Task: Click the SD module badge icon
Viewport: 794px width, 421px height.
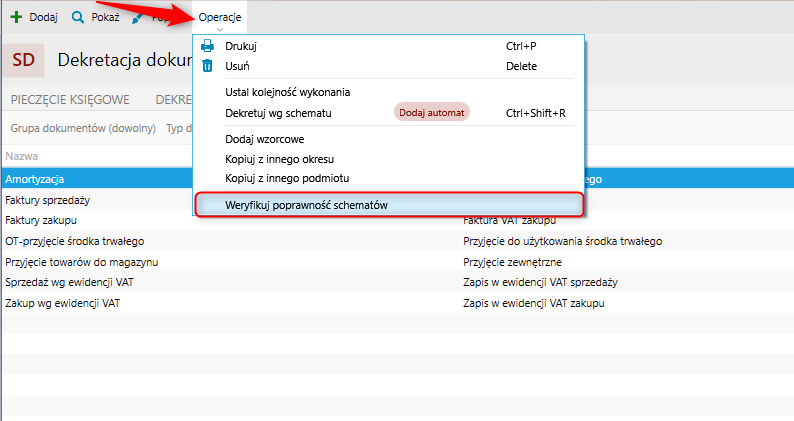Action: pyautogui.click(x=23, y=60)
